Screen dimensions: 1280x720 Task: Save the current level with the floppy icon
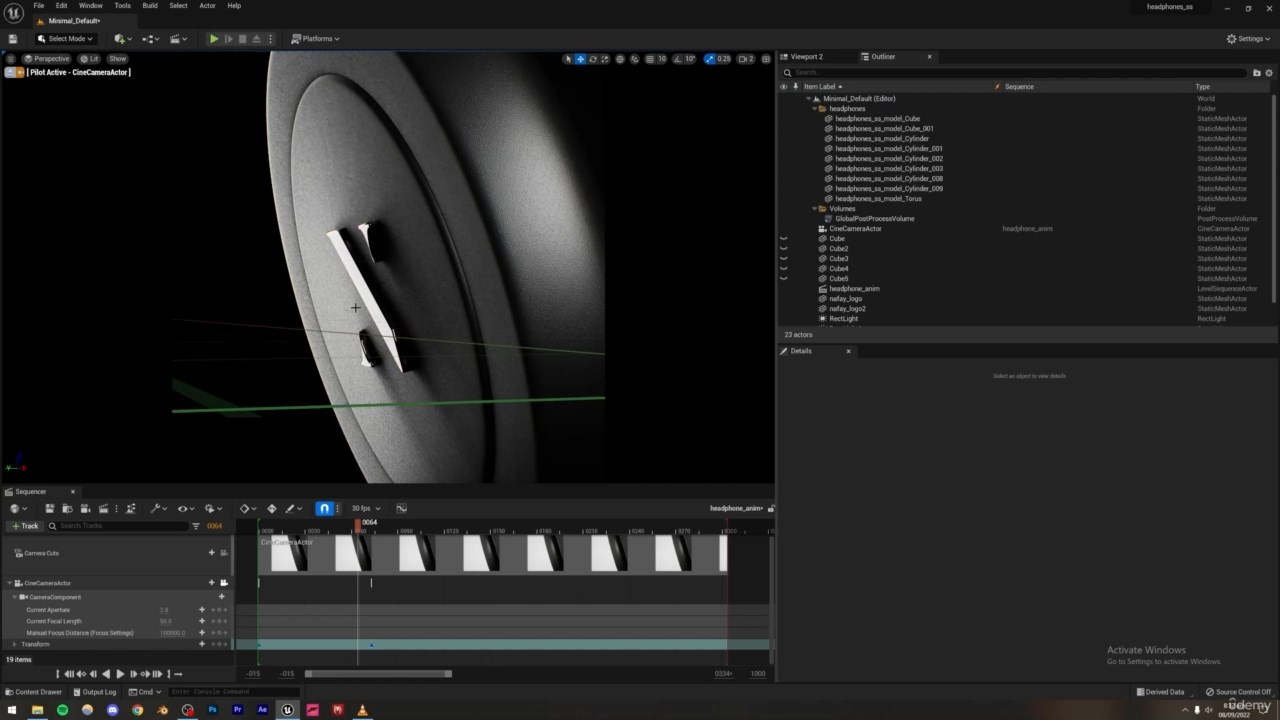click(13, 39)
